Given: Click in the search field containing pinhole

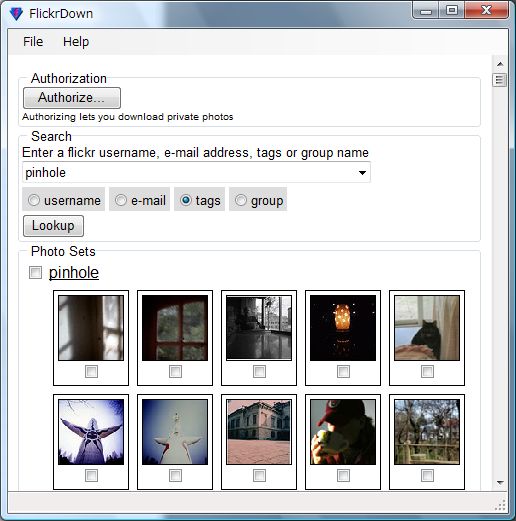Looking at the screenshot, I should tap(196, 172).
